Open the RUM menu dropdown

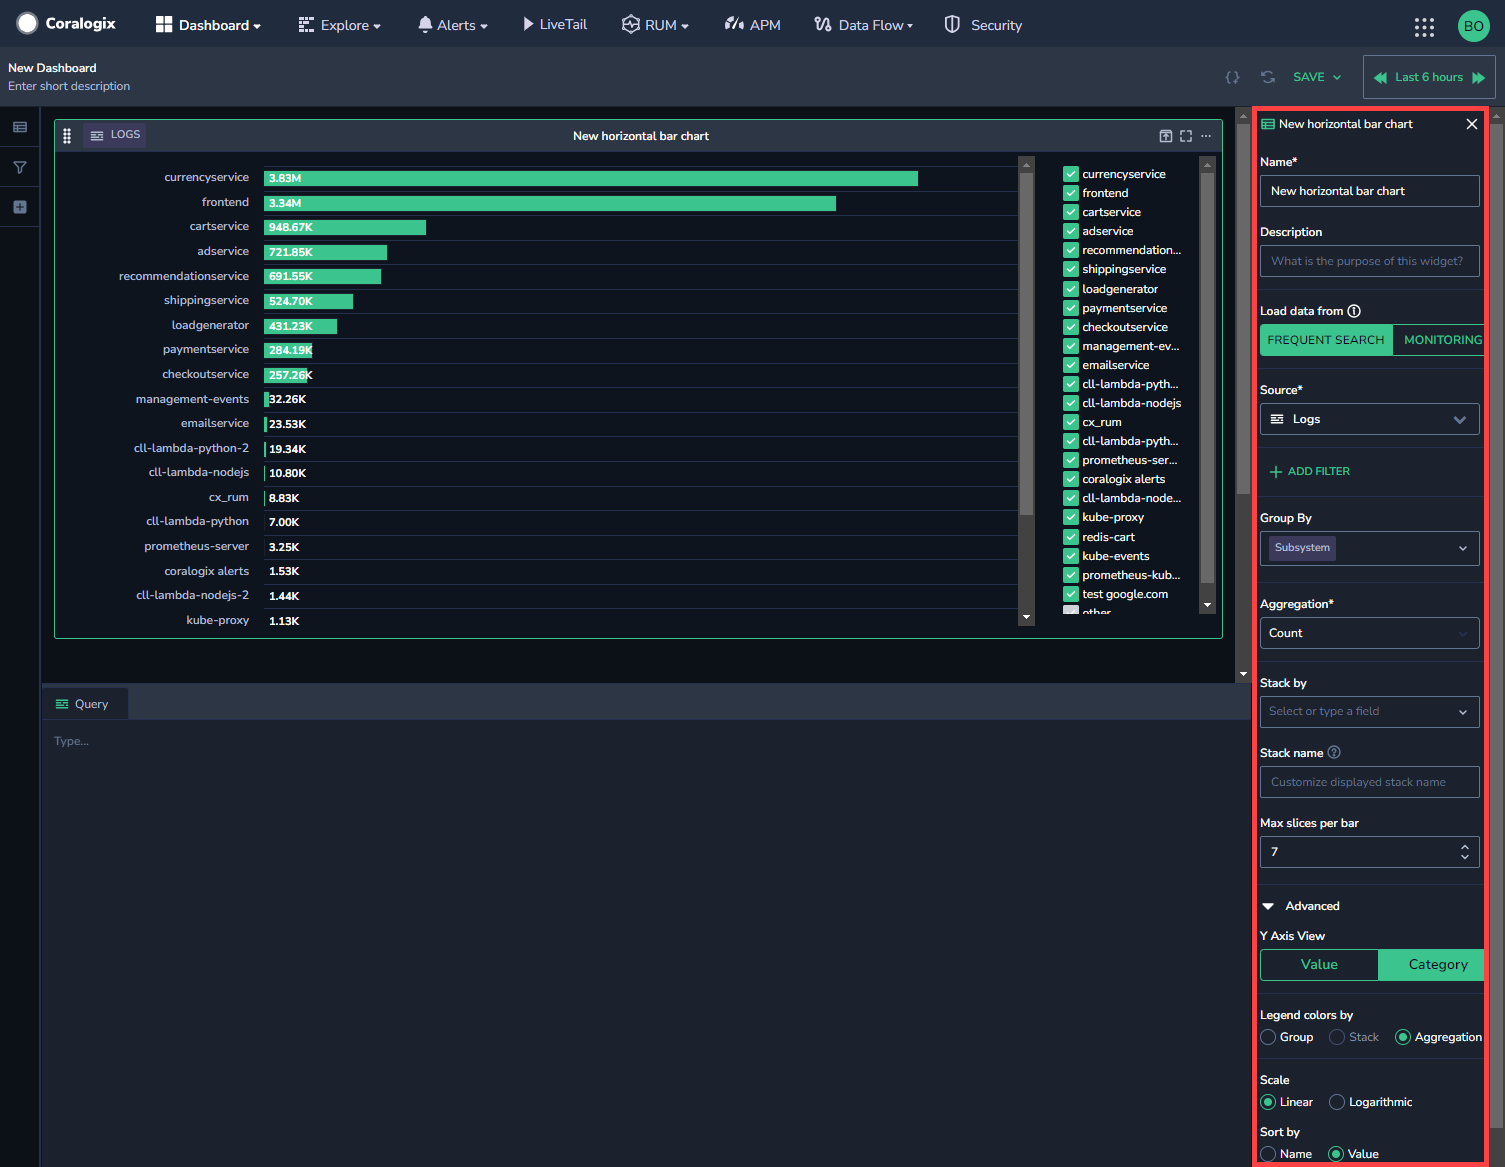coord(655,25)
